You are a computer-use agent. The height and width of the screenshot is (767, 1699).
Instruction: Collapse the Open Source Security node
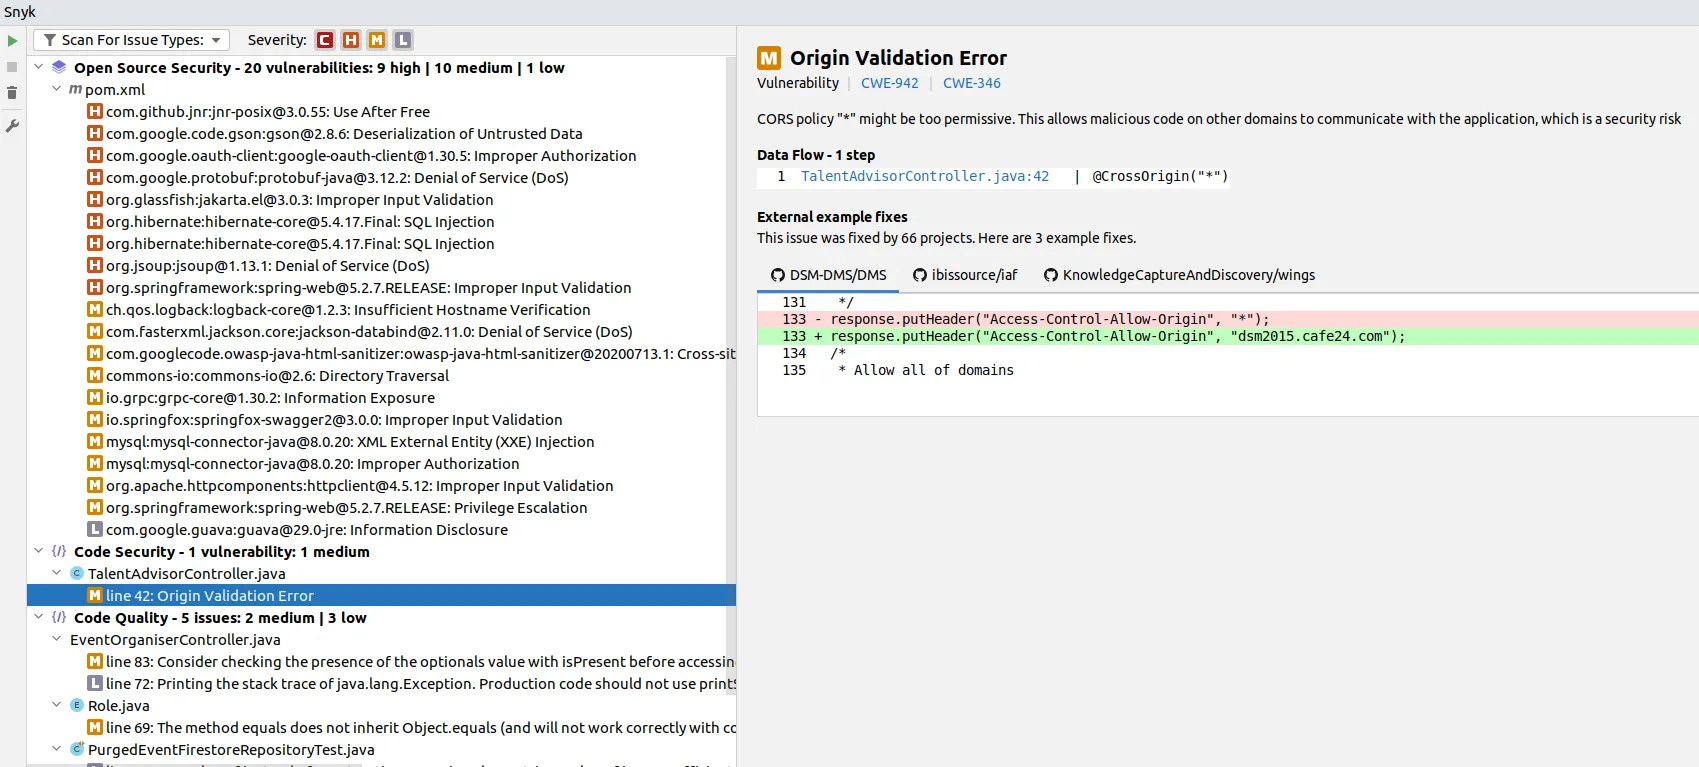click(39, 67)
